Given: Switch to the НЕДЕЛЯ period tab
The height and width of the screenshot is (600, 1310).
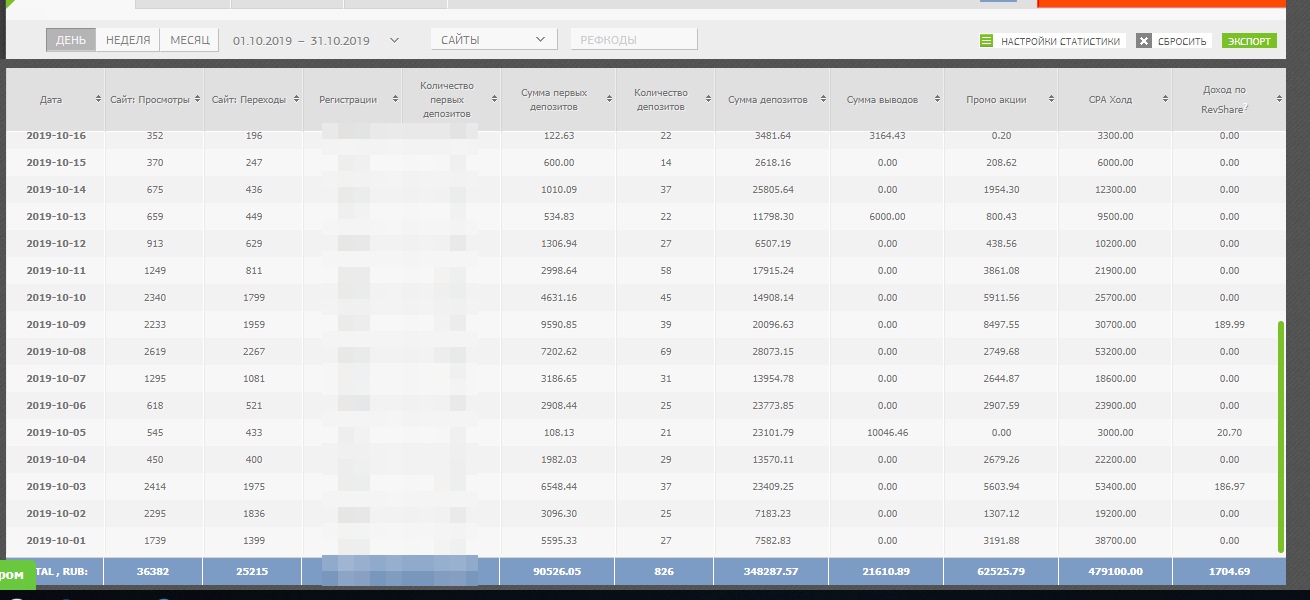Looking at the screenshot, I should click(x=128, y=40).
